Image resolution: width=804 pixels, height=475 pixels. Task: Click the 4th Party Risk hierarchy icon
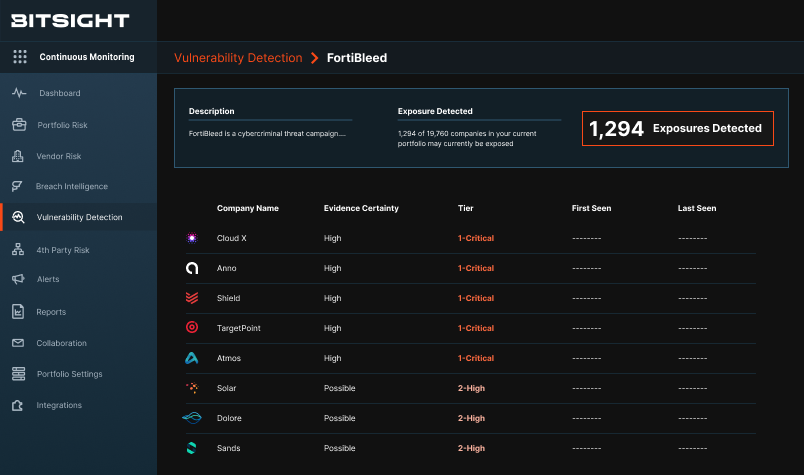[x=18, y=249]
